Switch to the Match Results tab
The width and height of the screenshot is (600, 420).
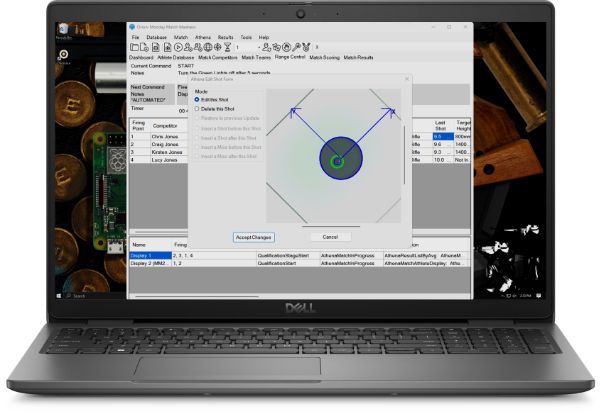[358, 57]
